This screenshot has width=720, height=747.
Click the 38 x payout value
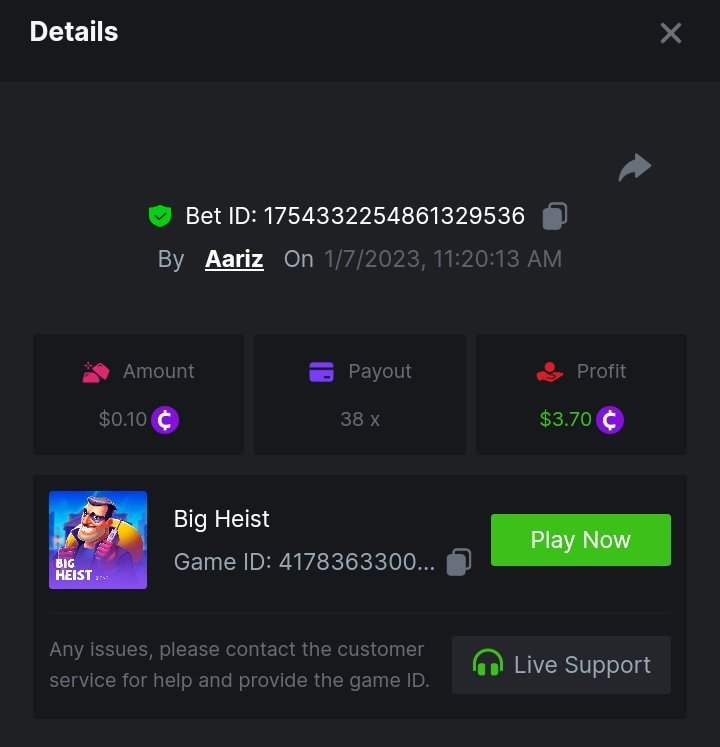[360, 419]
